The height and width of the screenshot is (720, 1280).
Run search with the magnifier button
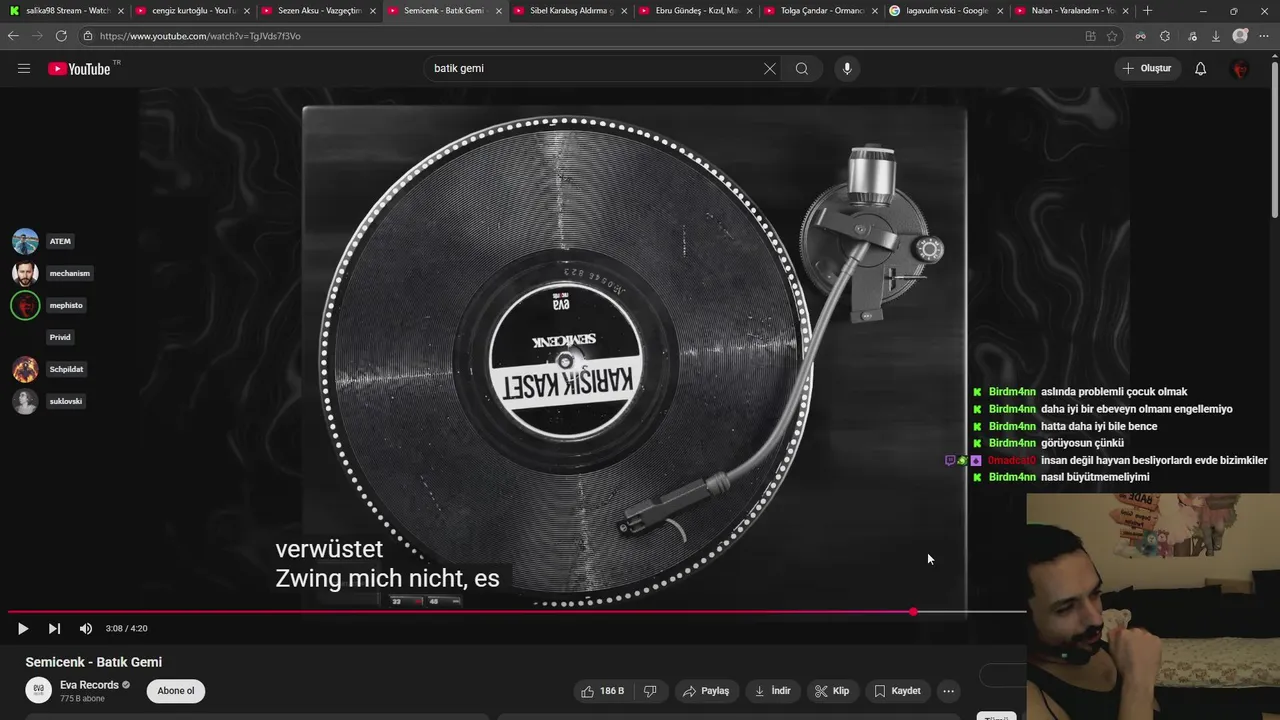pyautogui.click(x=802, y=69)
